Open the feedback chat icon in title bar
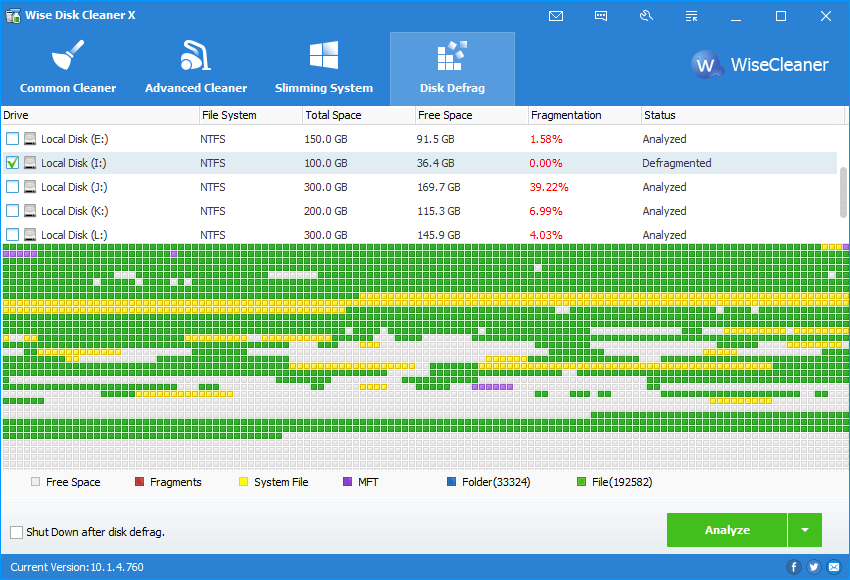This screenshot has height=580, width=850. [601, 16]
